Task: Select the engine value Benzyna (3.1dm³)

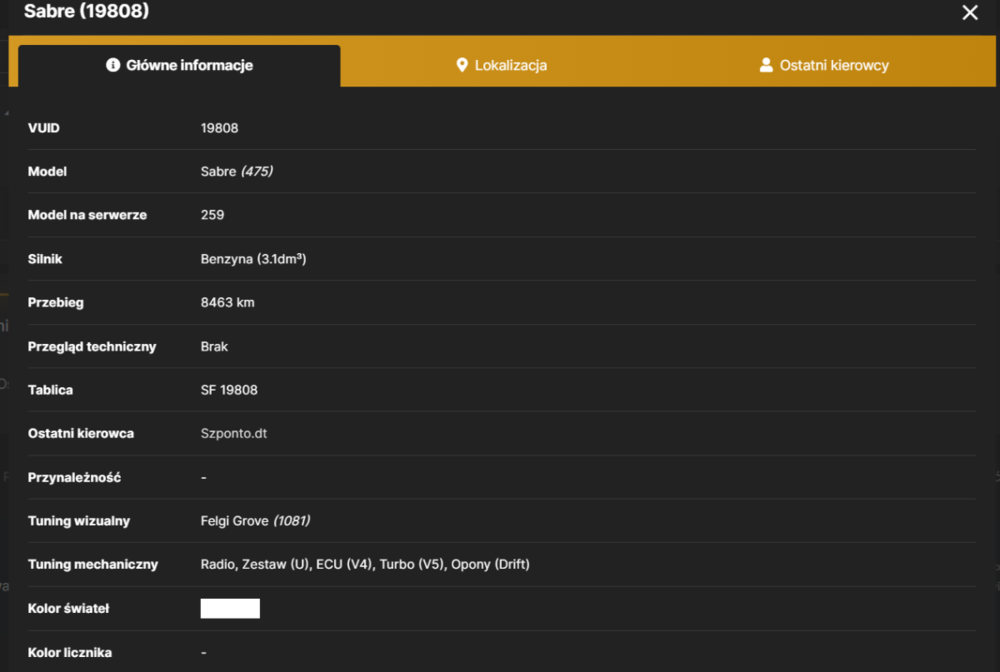Action: 253,259
